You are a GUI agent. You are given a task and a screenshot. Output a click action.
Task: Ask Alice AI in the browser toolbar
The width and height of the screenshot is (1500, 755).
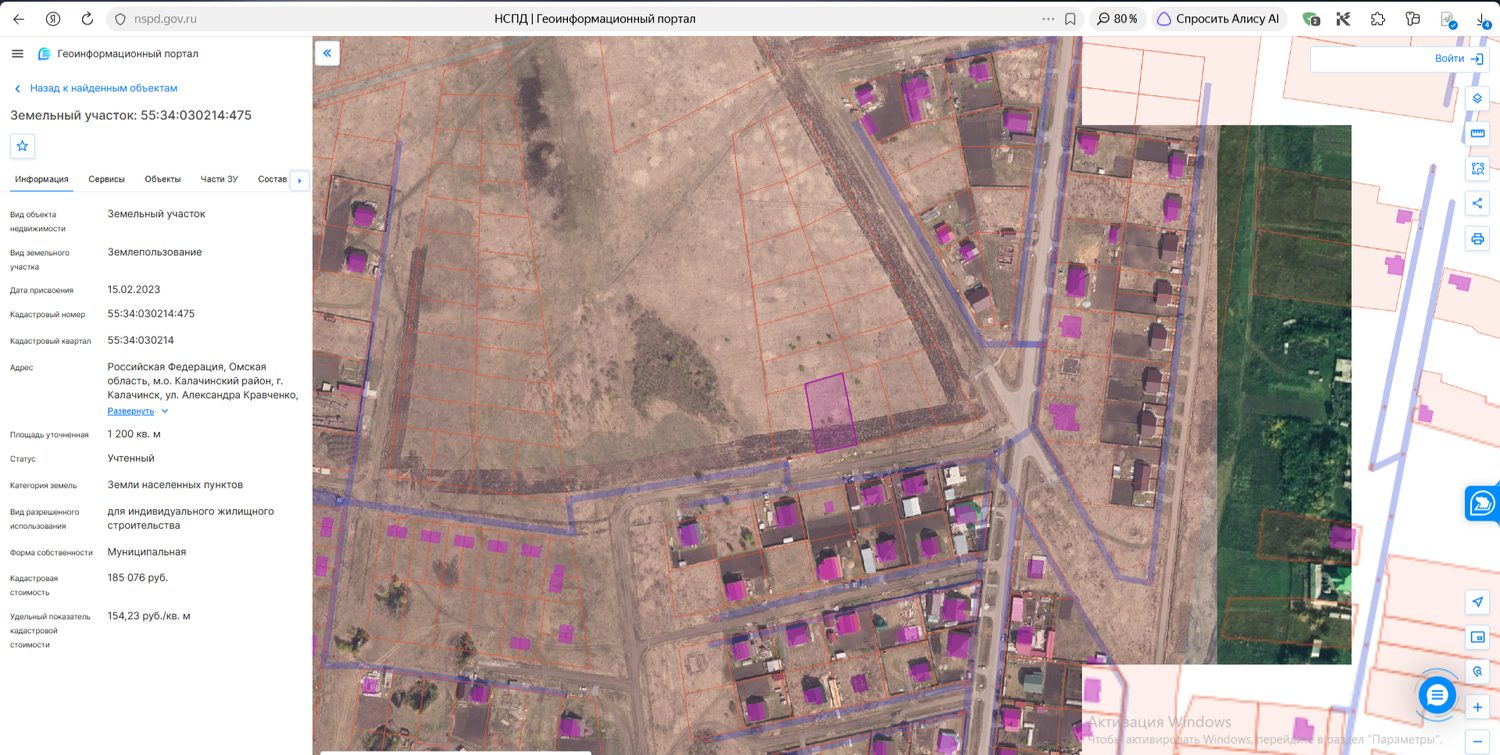point(1218,19)
